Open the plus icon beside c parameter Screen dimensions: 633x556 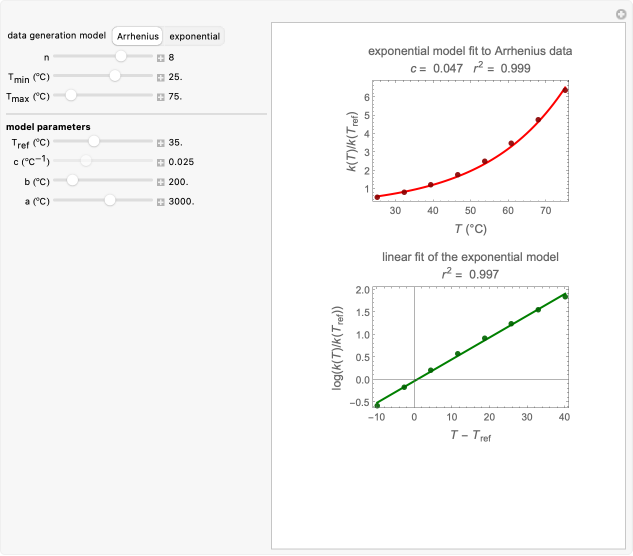click(x=160, y=162)
